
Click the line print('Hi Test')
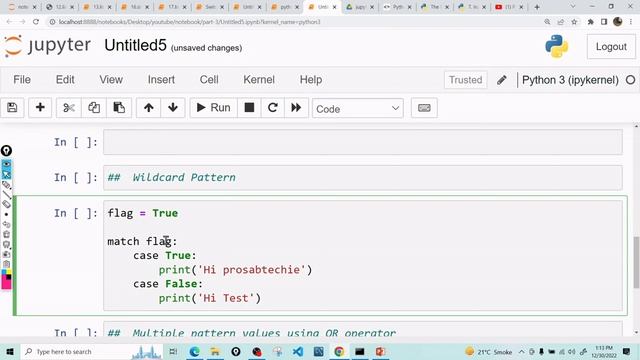click(x=209, y=298)
